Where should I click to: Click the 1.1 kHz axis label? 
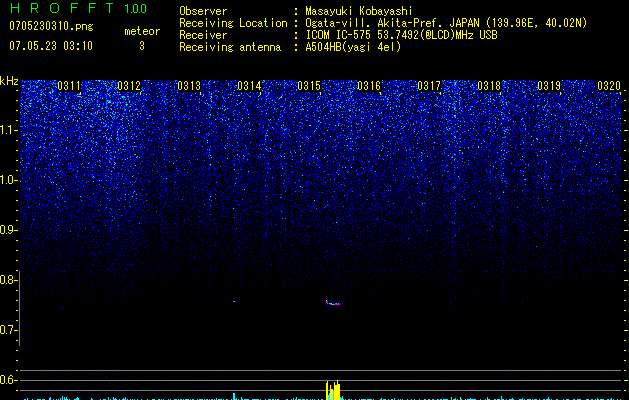(8, 130)
